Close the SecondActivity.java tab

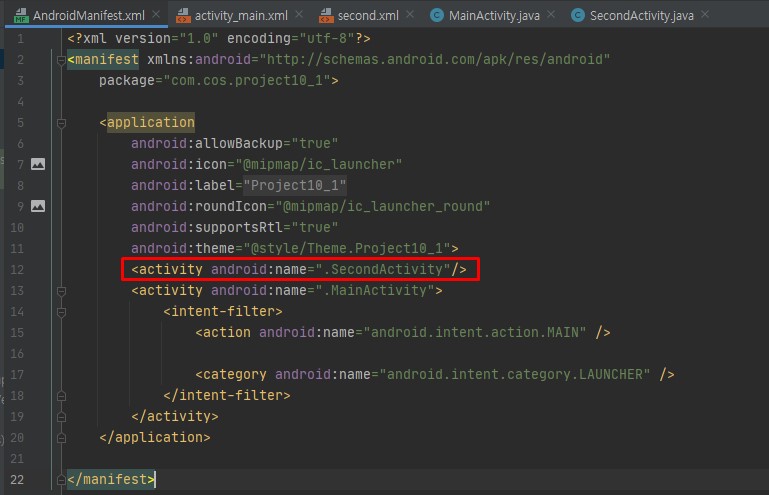coord(705,15)
